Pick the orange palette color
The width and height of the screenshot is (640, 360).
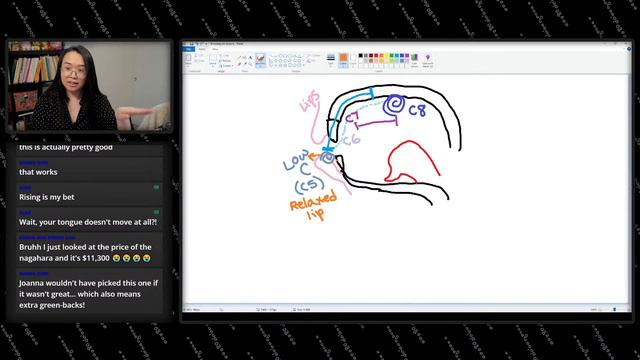point(381,56)
